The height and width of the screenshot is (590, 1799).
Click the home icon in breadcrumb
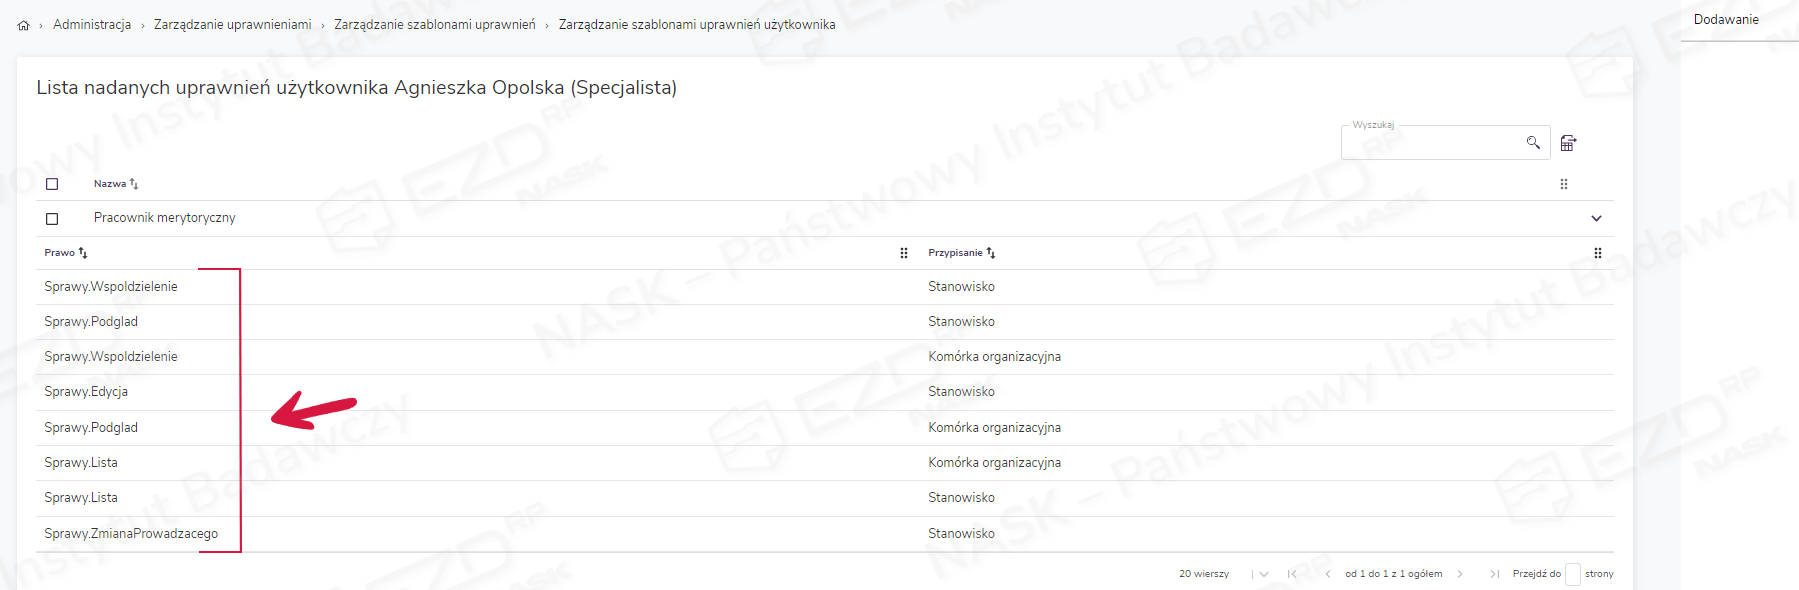[23, 25]
